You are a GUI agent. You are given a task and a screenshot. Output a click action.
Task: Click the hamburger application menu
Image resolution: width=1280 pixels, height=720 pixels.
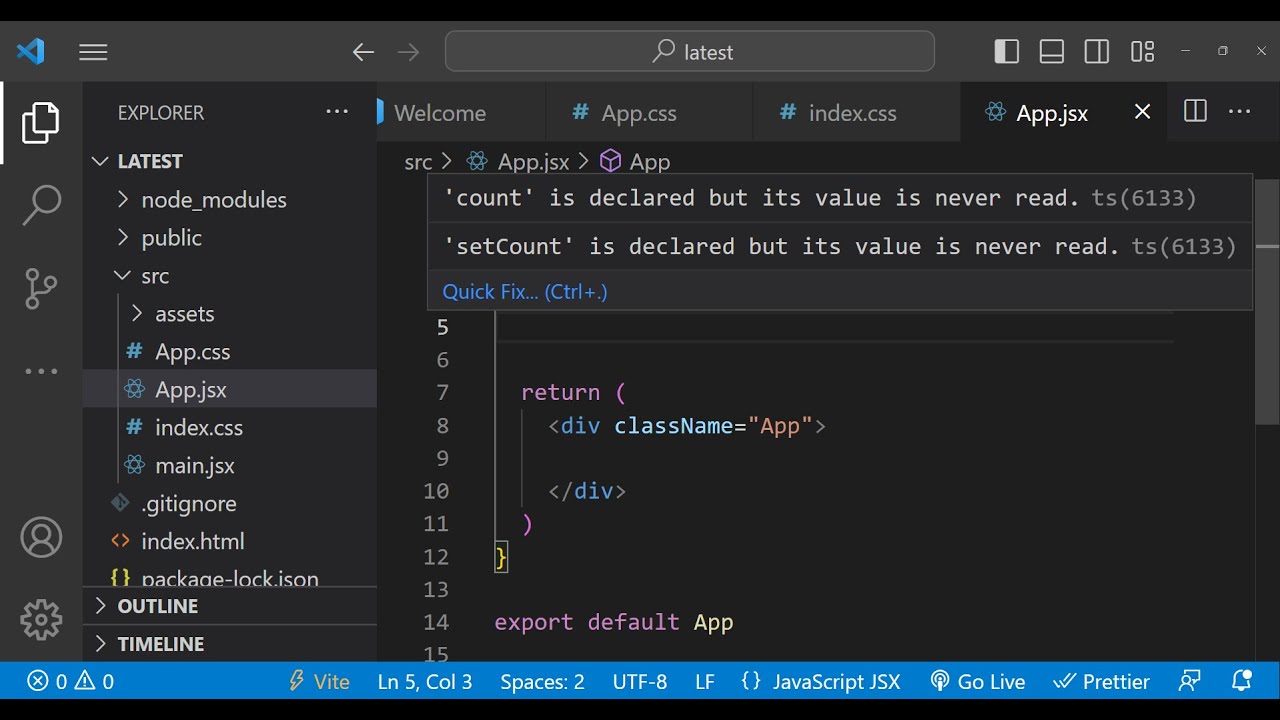tap(93, 52)
